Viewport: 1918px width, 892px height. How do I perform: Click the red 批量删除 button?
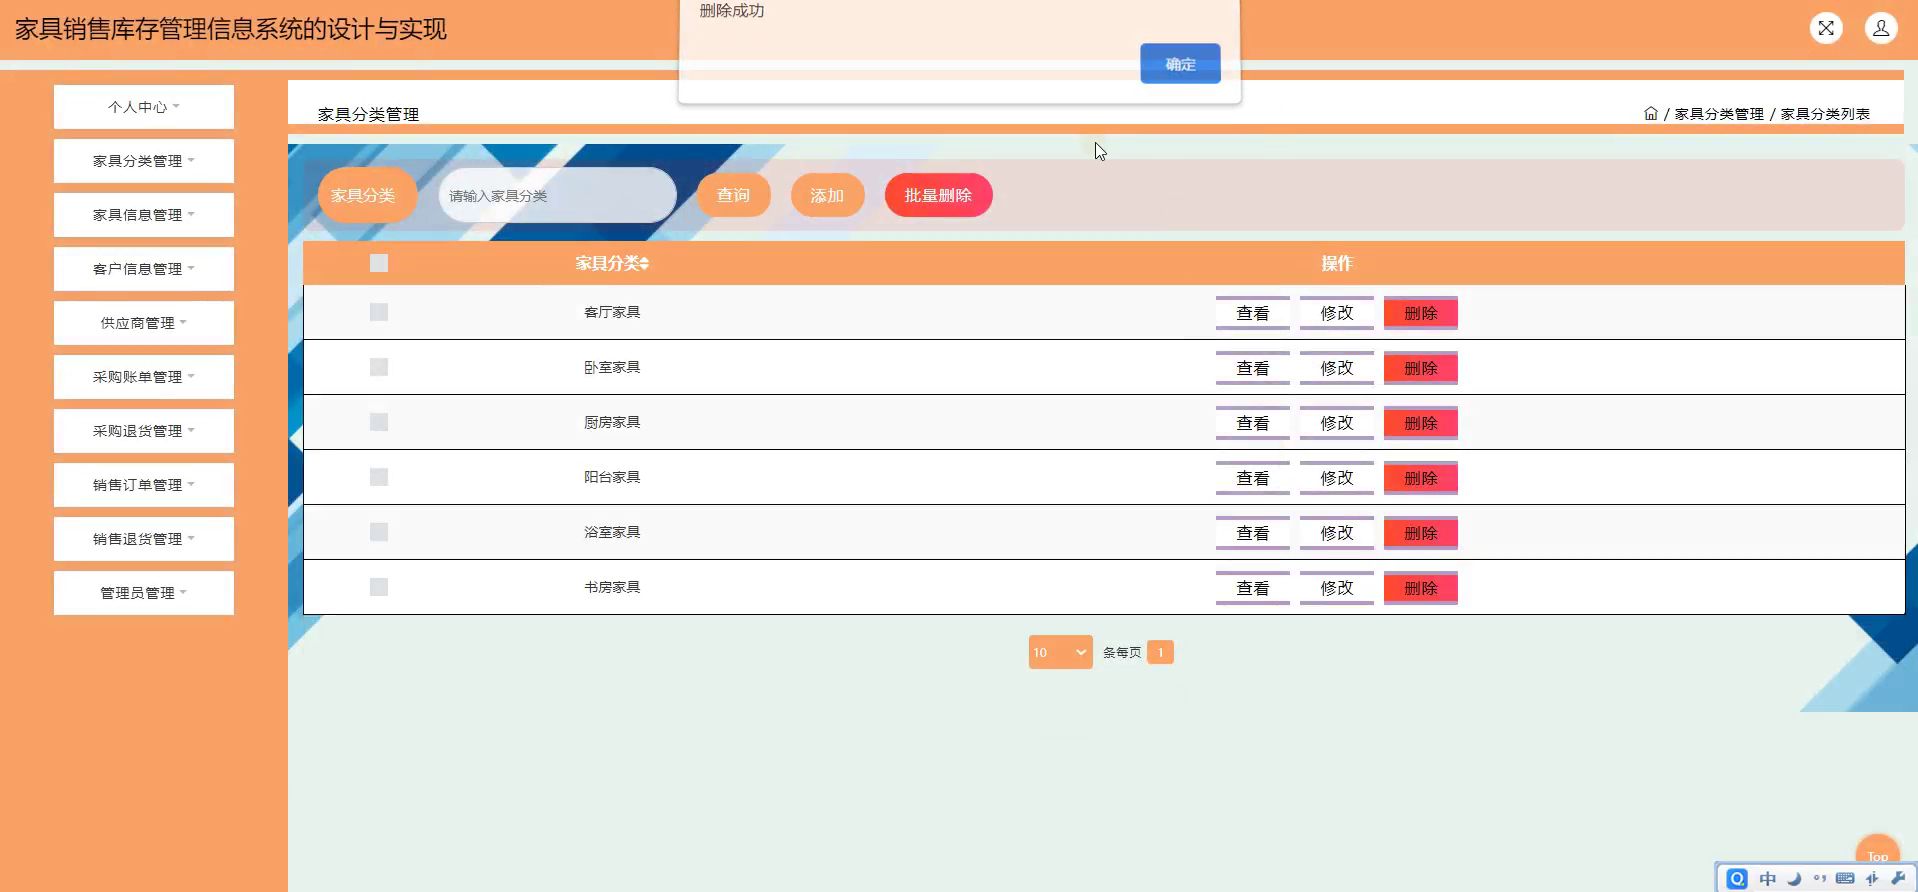(x=938, y=195)
